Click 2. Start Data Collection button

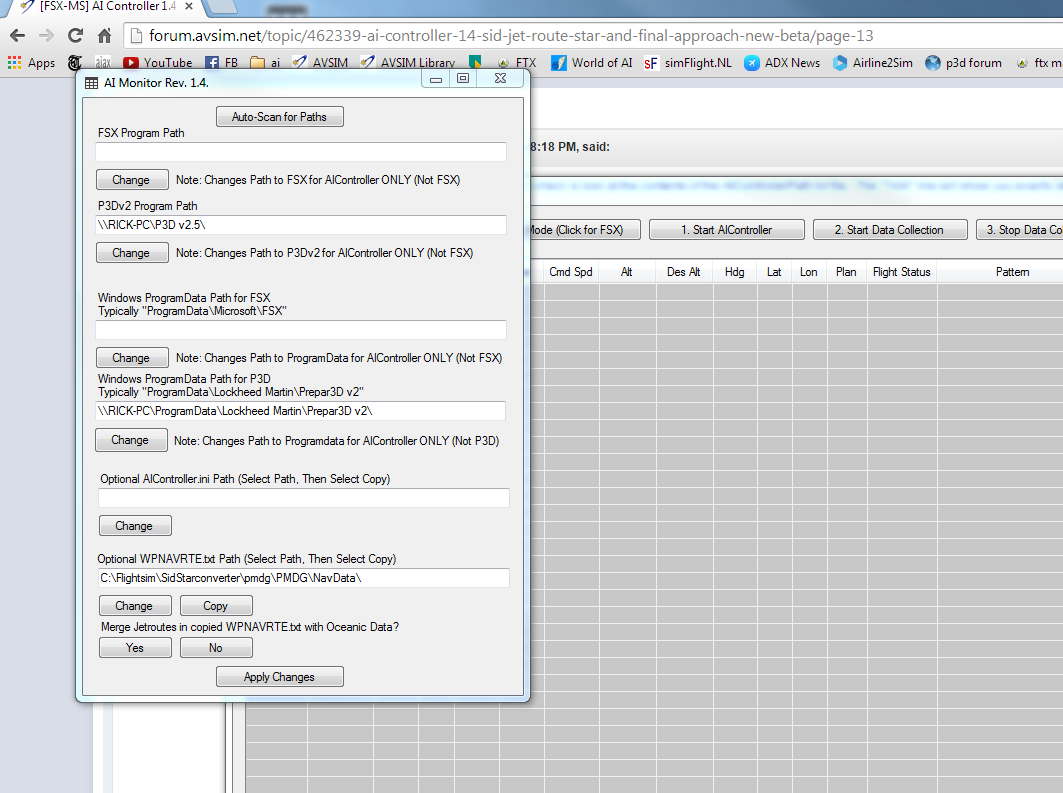tap(889, 230)
